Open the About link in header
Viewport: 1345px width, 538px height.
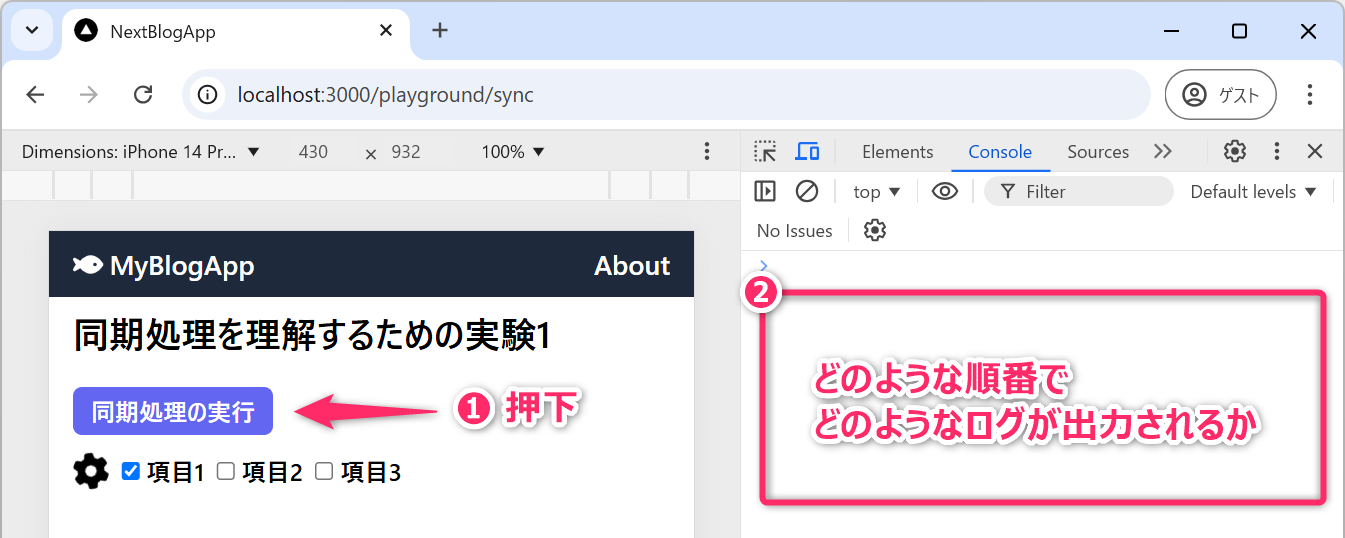[632, 266]
